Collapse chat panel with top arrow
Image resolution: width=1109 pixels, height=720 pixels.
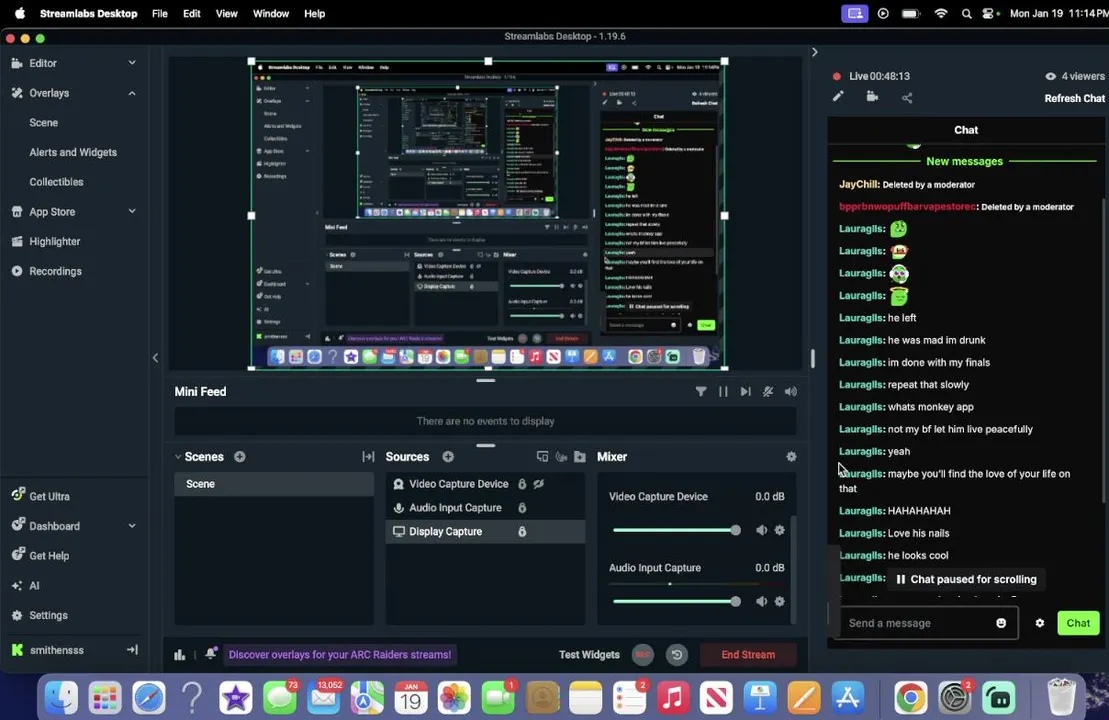click(814, 52)
